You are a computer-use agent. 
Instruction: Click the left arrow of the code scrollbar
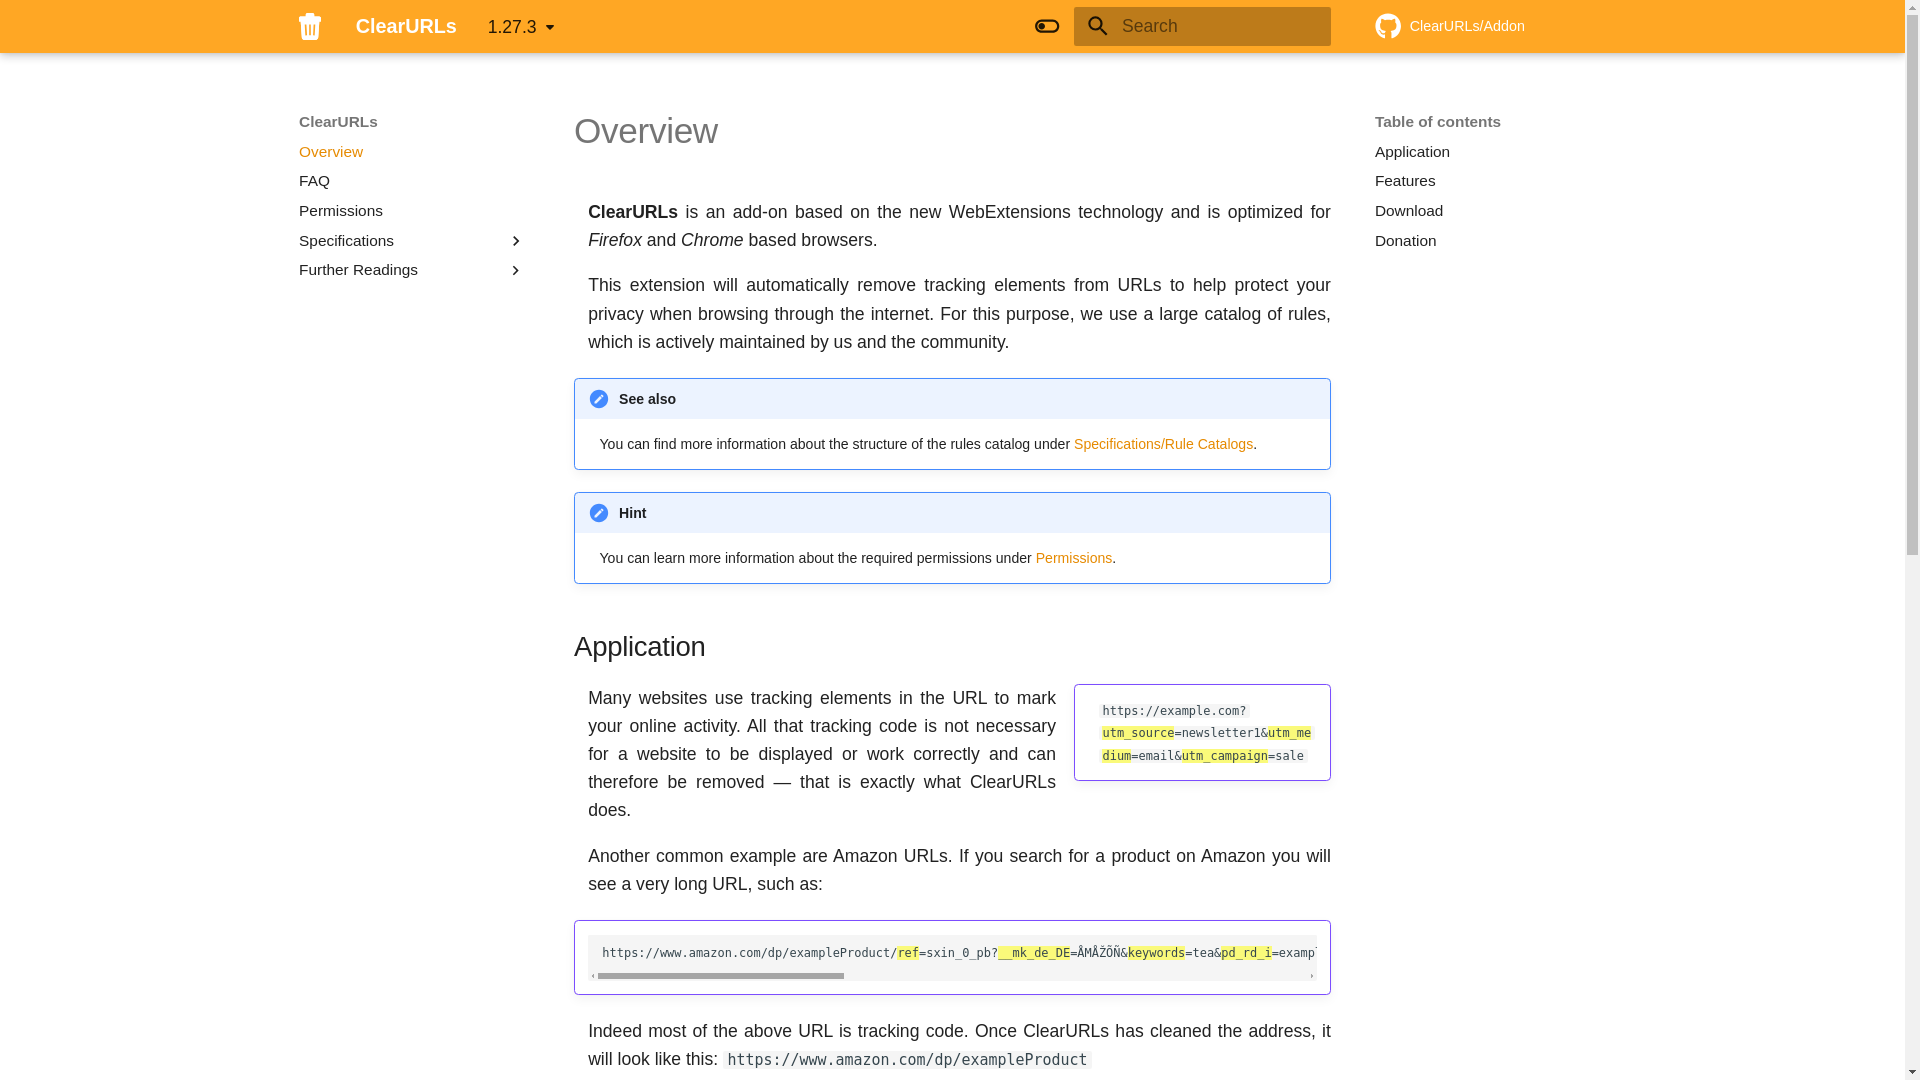click(593, 976)
